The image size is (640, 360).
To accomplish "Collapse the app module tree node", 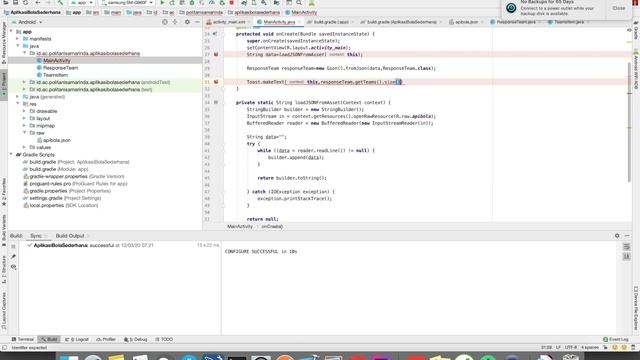I will (11, 31).
